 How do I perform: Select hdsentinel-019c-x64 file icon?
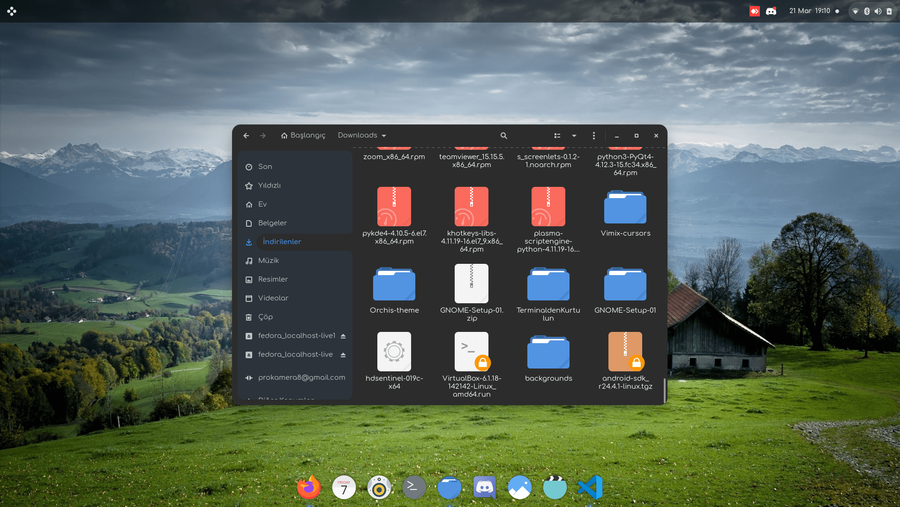click(394, 351)
